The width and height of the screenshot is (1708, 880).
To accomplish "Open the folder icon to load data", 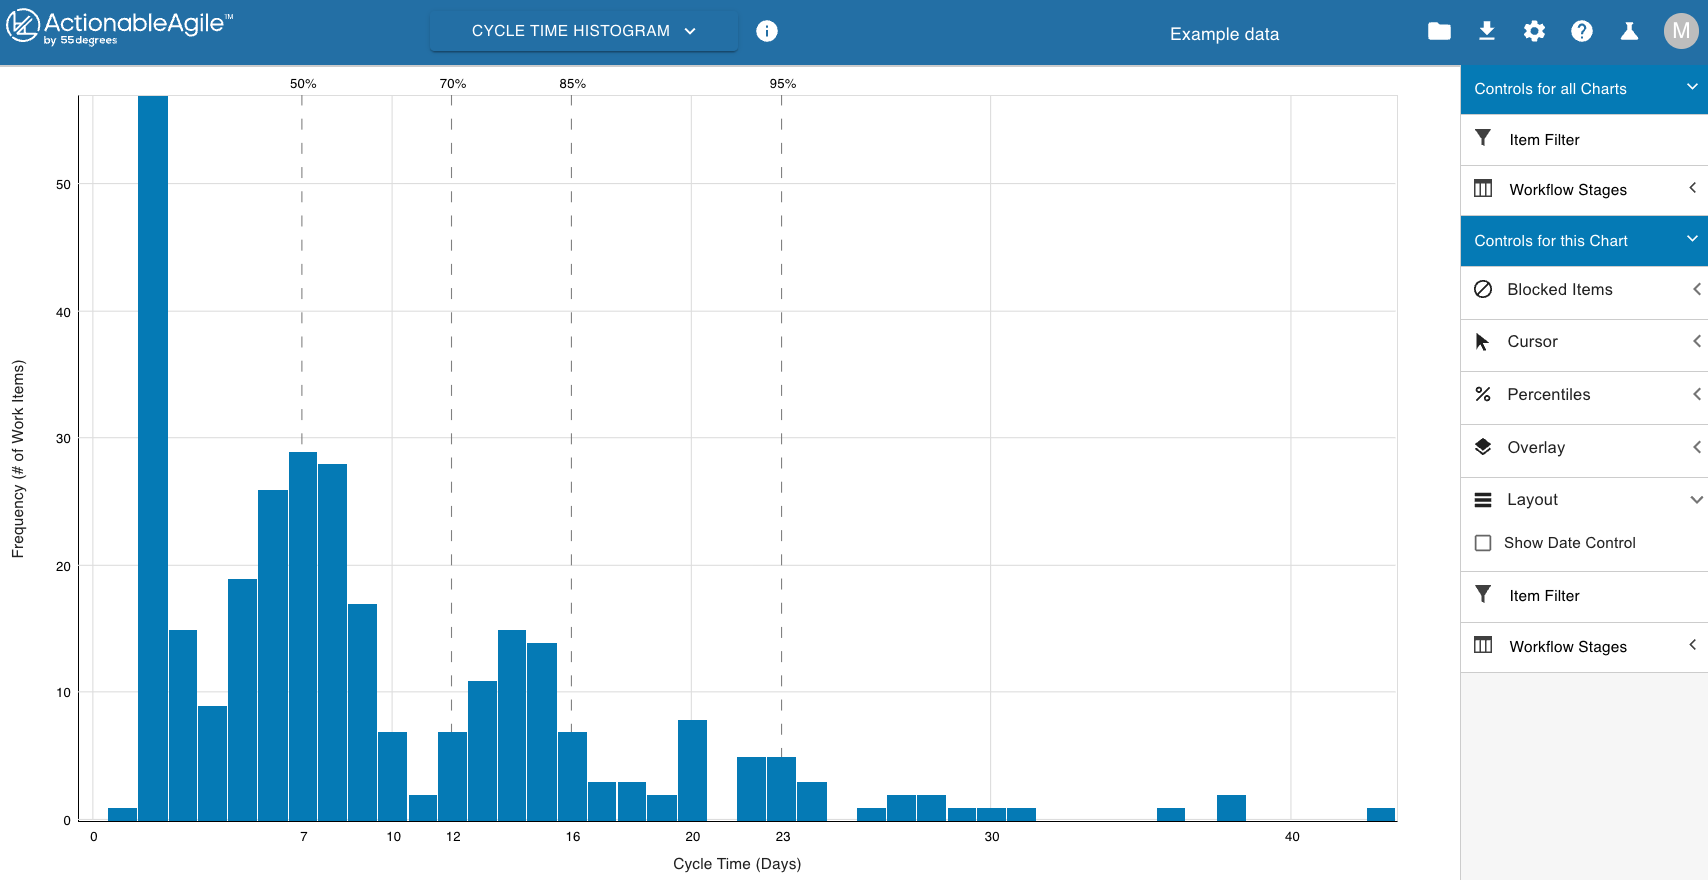I will pyautogui.click(x=1439, y=32).
